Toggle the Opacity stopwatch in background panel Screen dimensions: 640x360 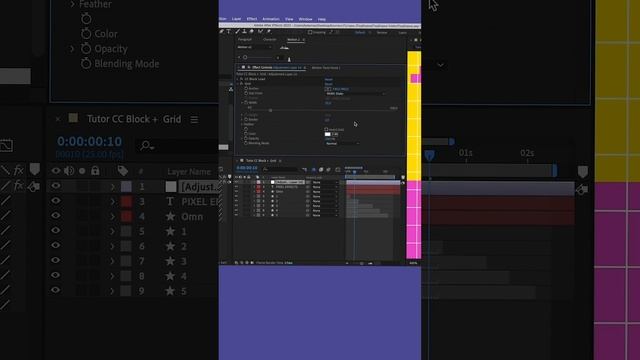point(86,49)
